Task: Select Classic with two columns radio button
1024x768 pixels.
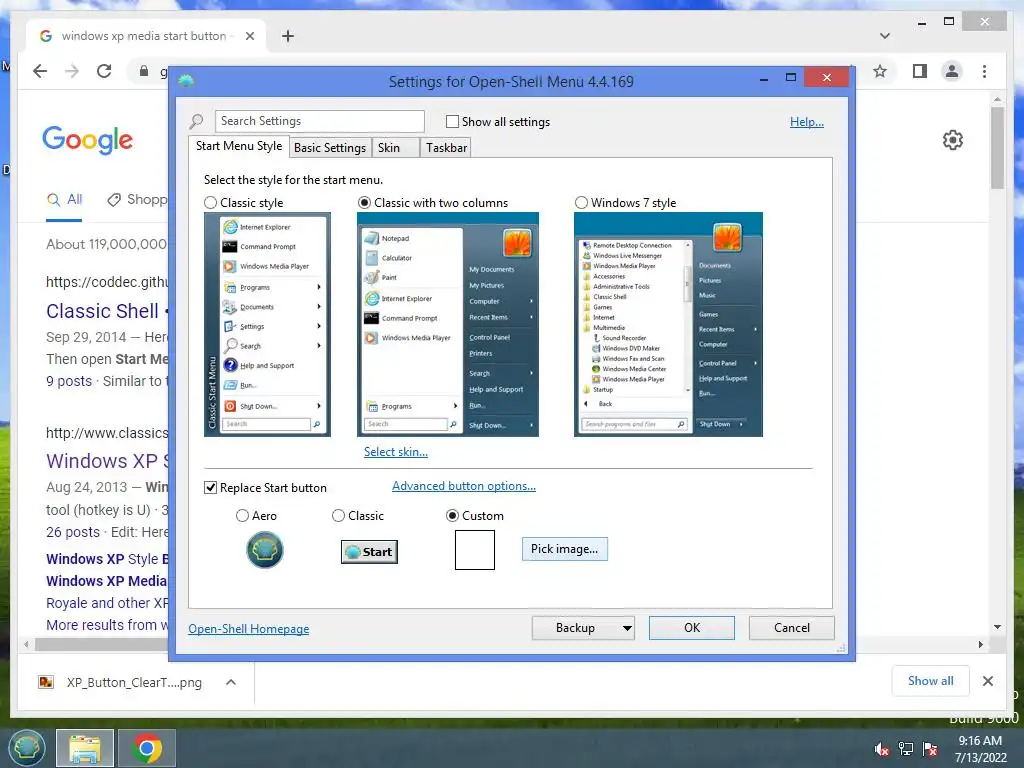Action: [x=364, y=203]
